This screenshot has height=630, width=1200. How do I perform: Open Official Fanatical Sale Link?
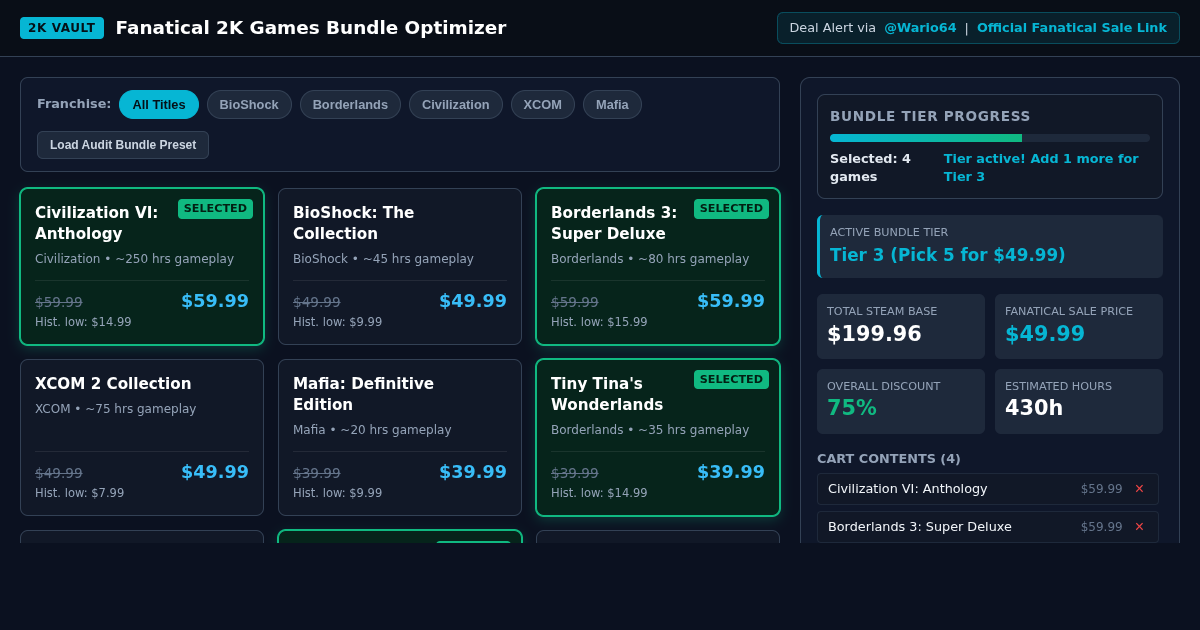coord(1072,28)
